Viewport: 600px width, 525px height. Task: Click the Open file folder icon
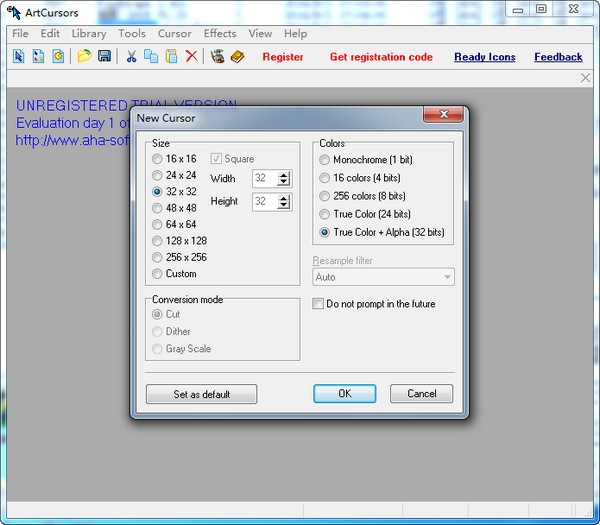click(85, 57)
